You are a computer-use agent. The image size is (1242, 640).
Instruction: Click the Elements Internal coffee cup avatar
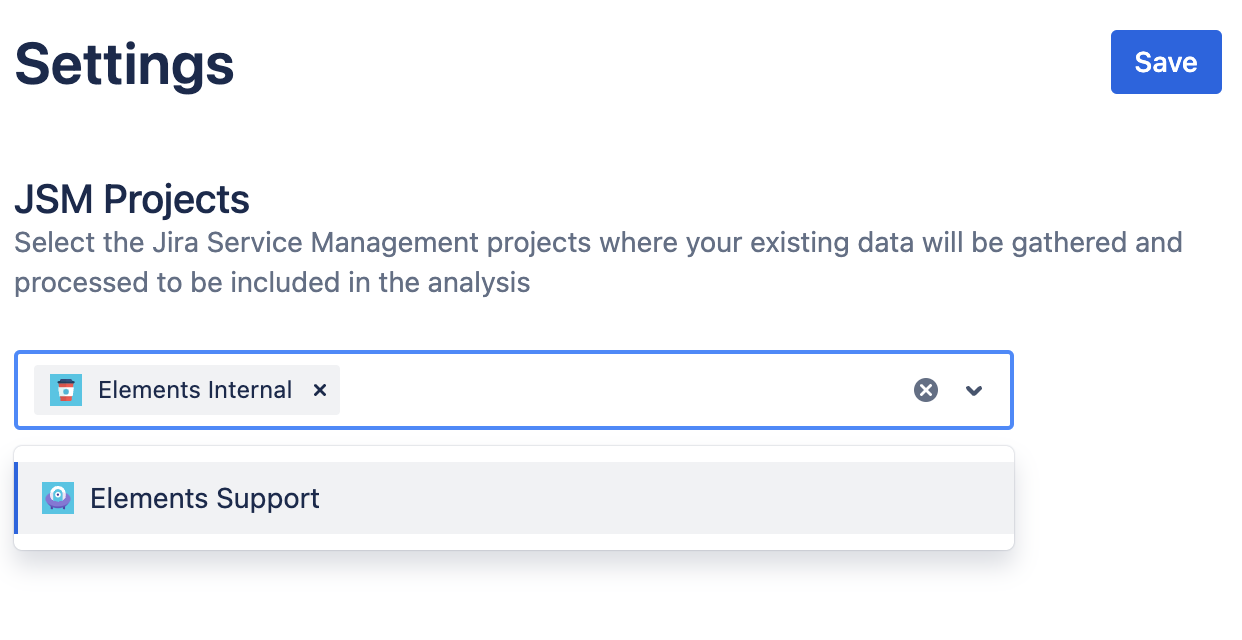66,390
